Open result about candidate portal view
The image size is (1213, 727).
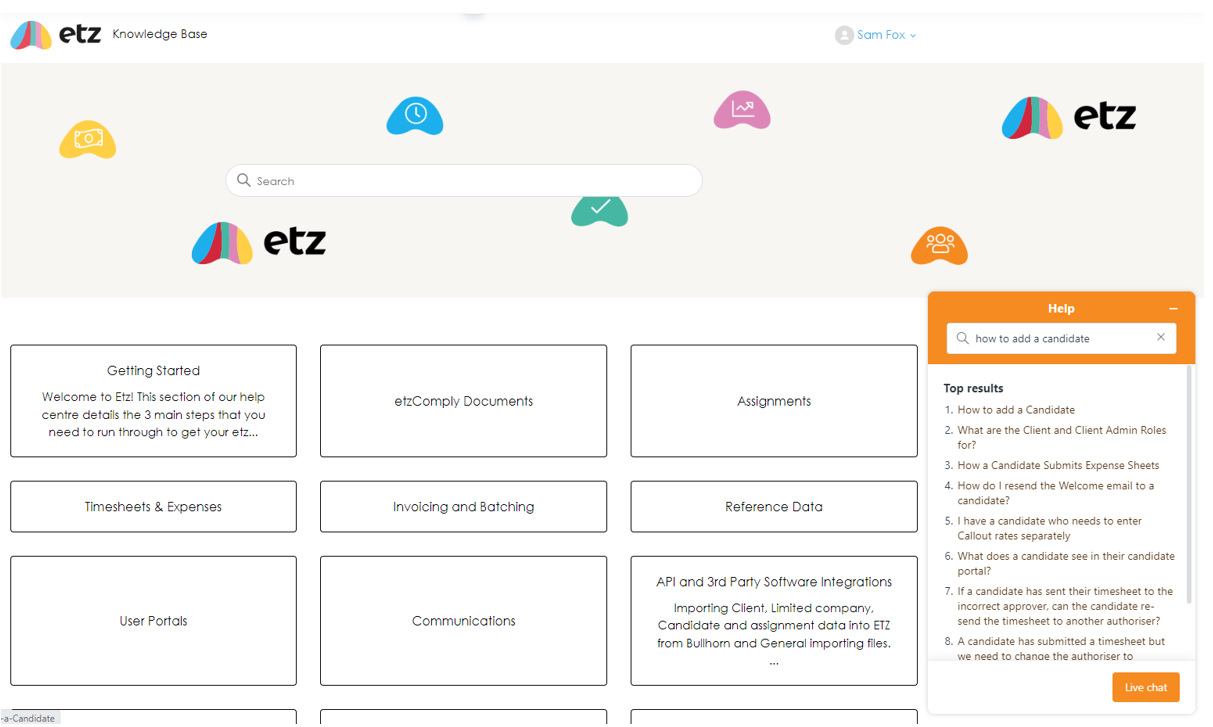(1066, 563)
